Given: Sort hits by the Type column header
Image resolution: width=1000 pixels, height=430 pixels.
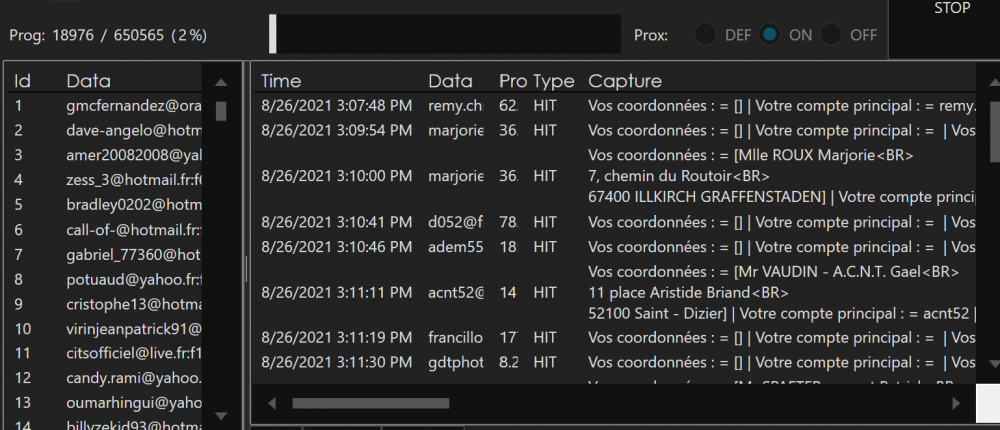Looking at the screenshot, I should 553,81.
